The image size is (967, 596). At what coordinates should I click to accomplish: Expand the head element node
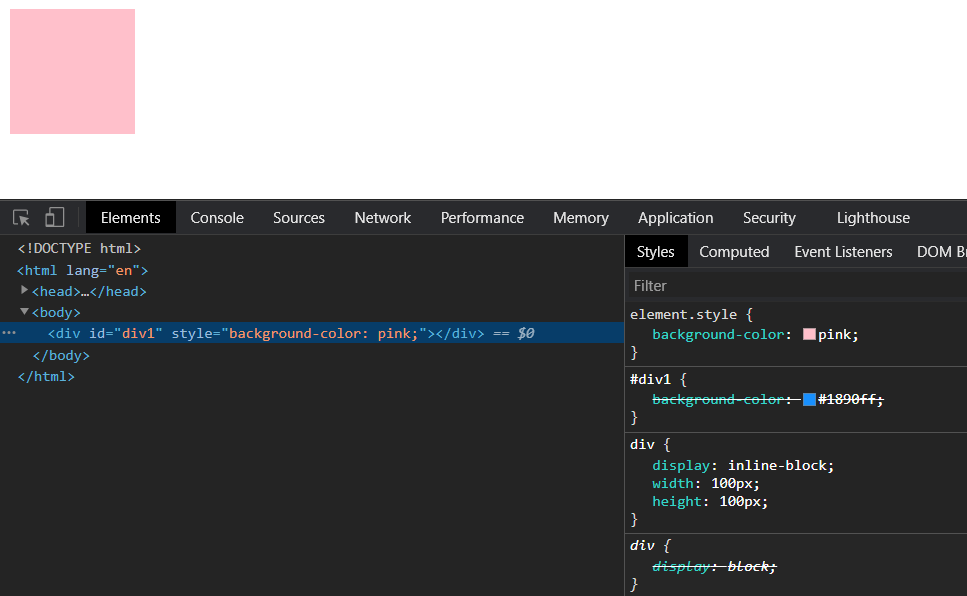pyautogui.click(x=25, y=291)
